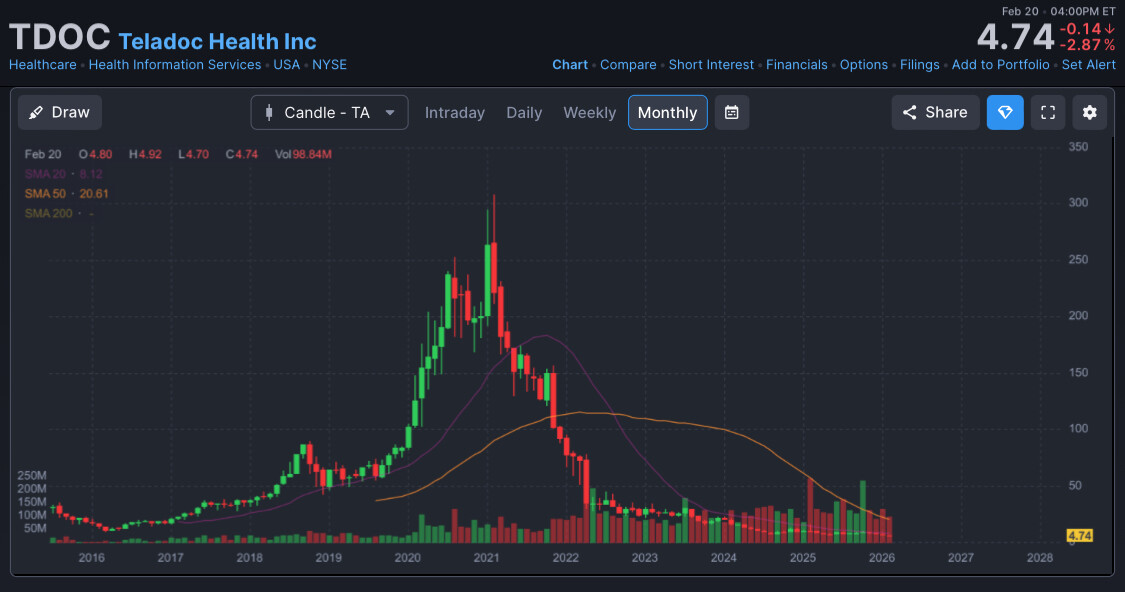Open the Short Interest tab
Screen dimensions: 1125x592
pos(711,65)
